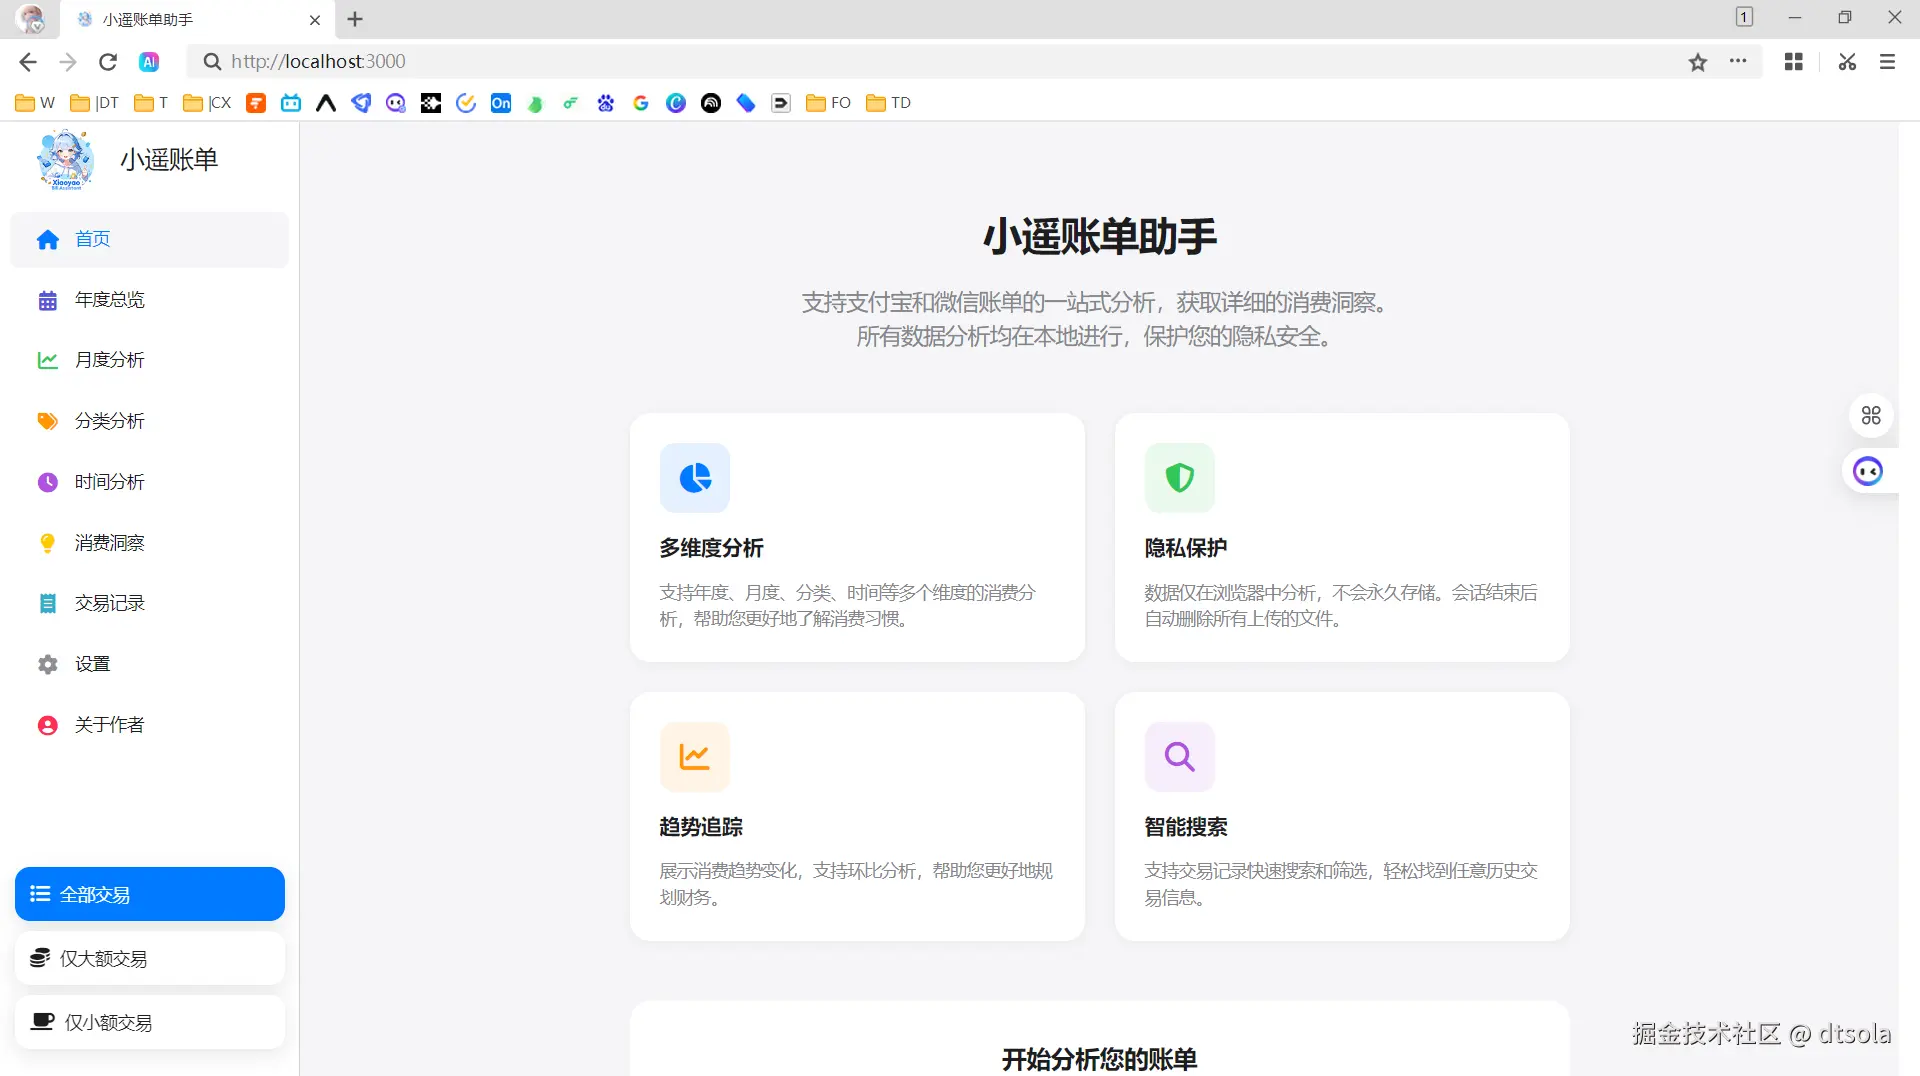Switch filter to 仅大额交易
This screenshot has height=1076, width=1920.
pos(150,958)
